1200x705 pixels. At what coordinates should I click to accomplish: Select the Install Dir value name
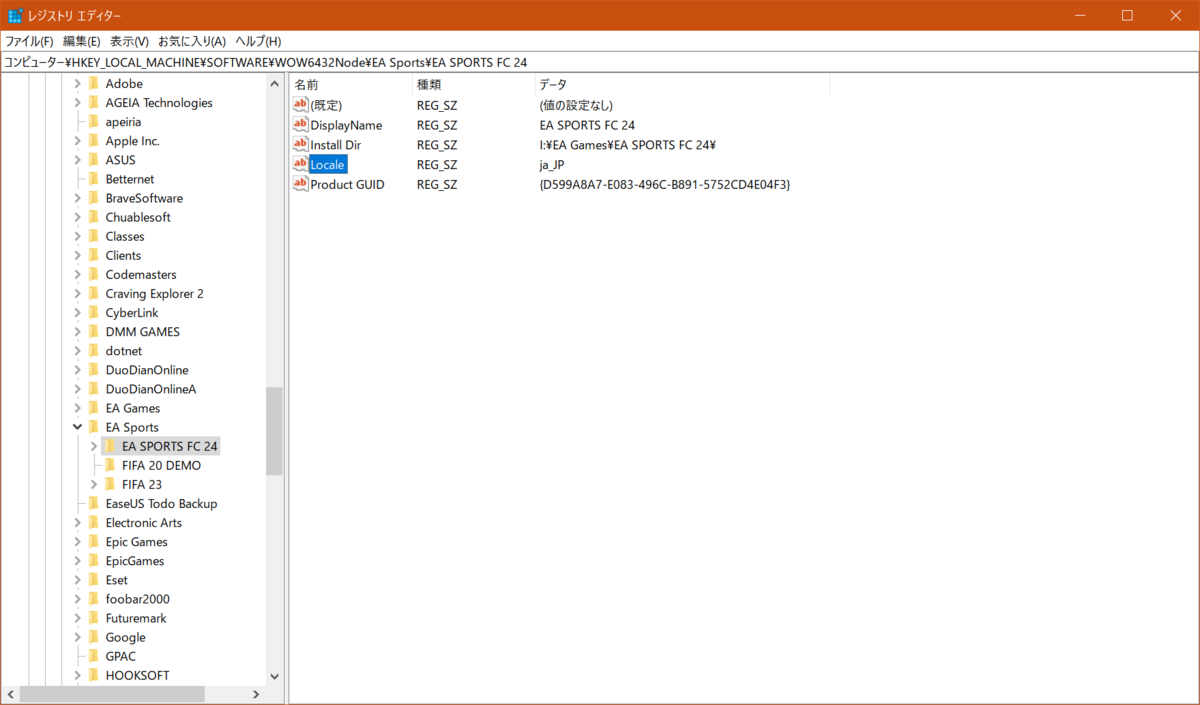pos(335,145)
